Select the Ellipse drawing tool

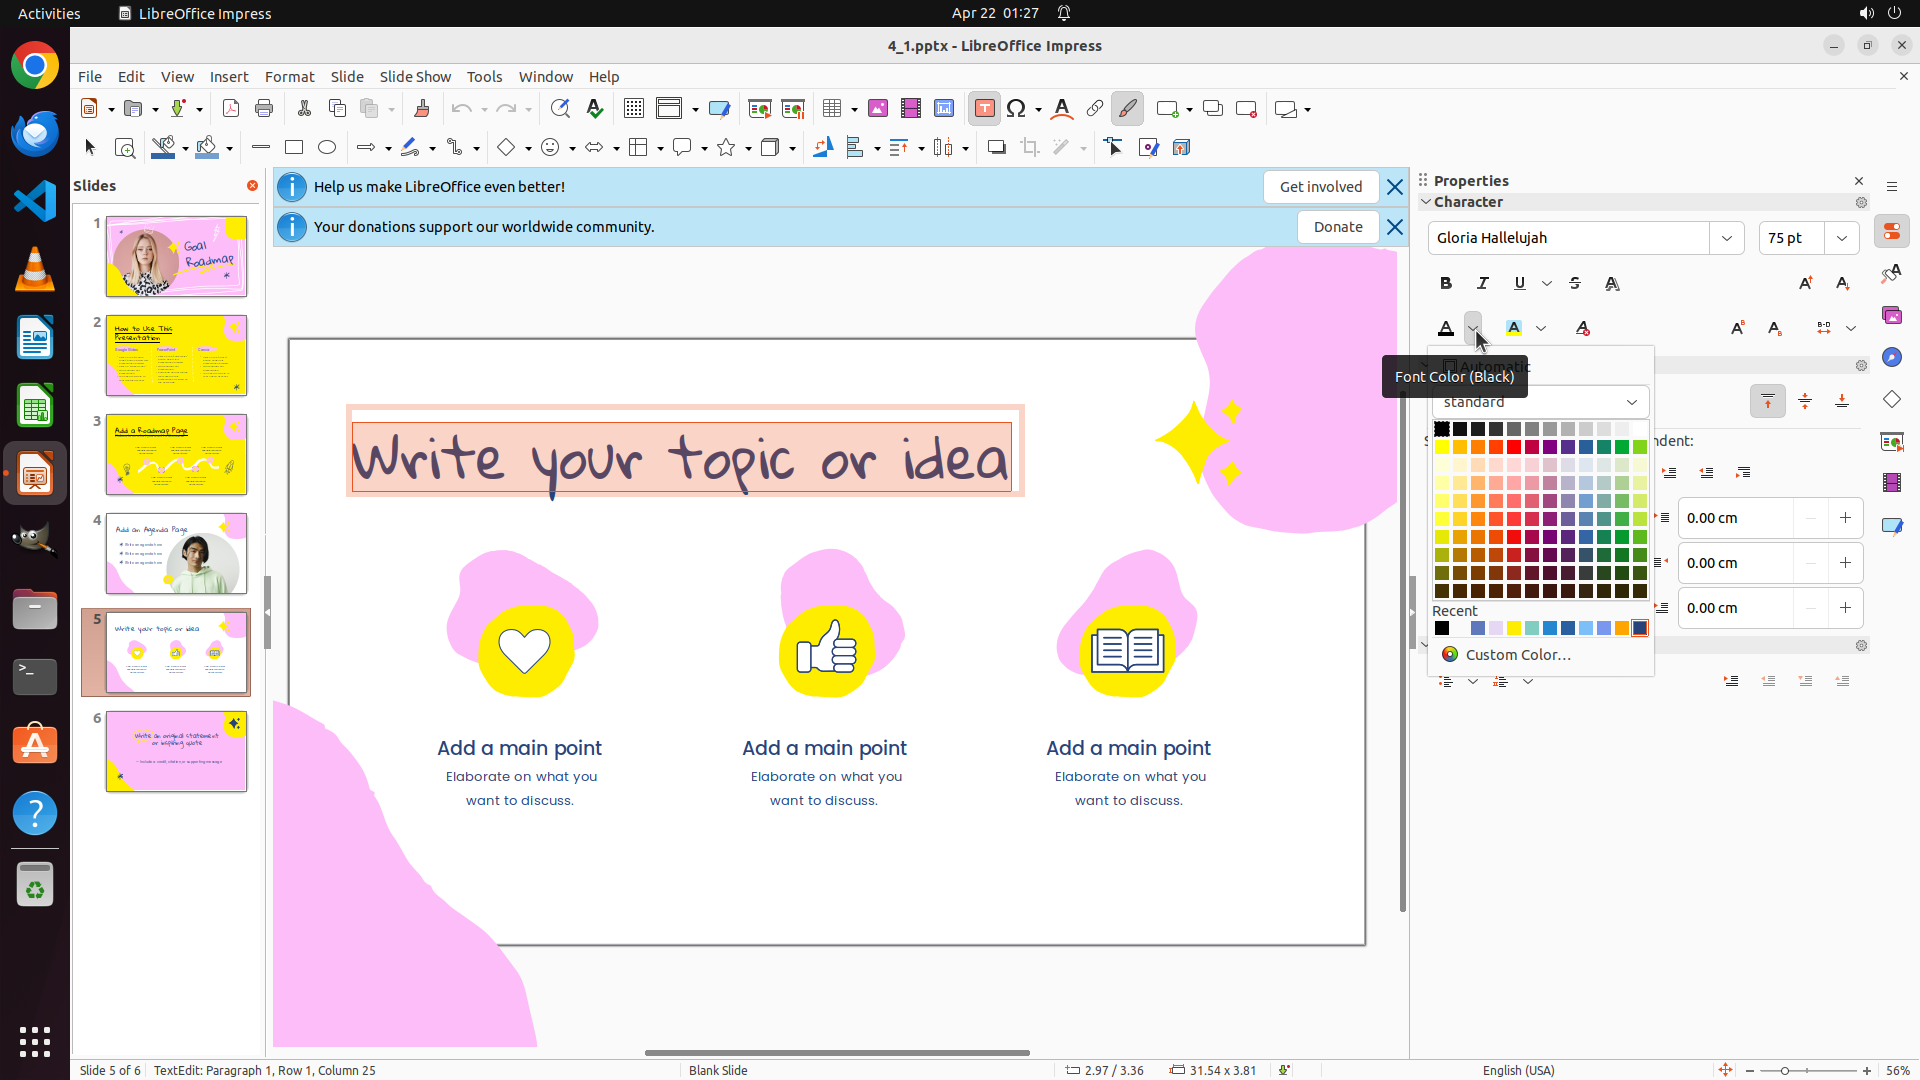click(x=327, y=147)
